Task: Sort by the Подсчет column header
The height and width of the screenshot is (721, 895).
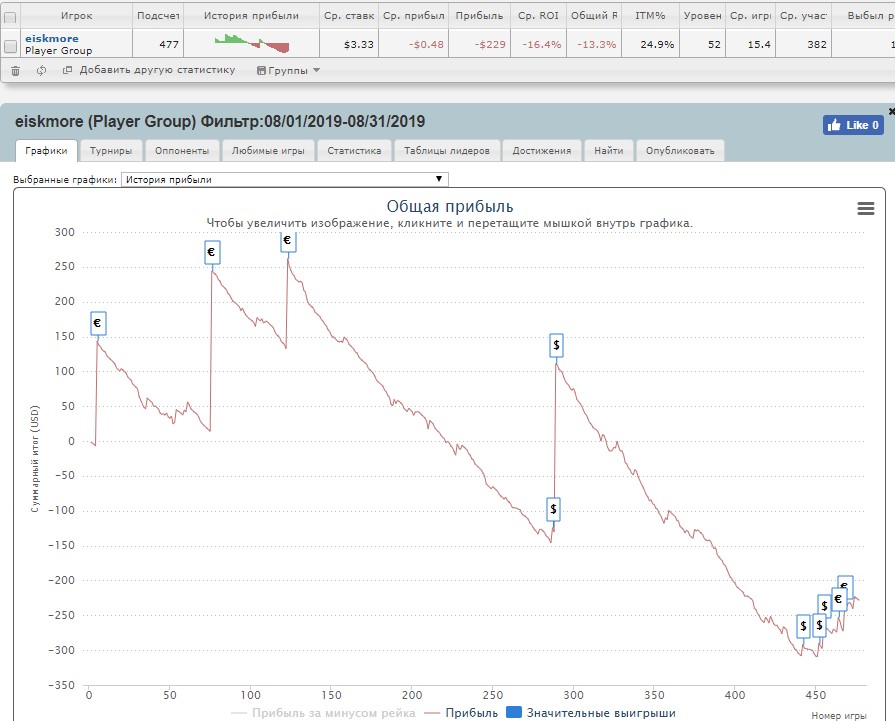Action: [x=158, y=16]
